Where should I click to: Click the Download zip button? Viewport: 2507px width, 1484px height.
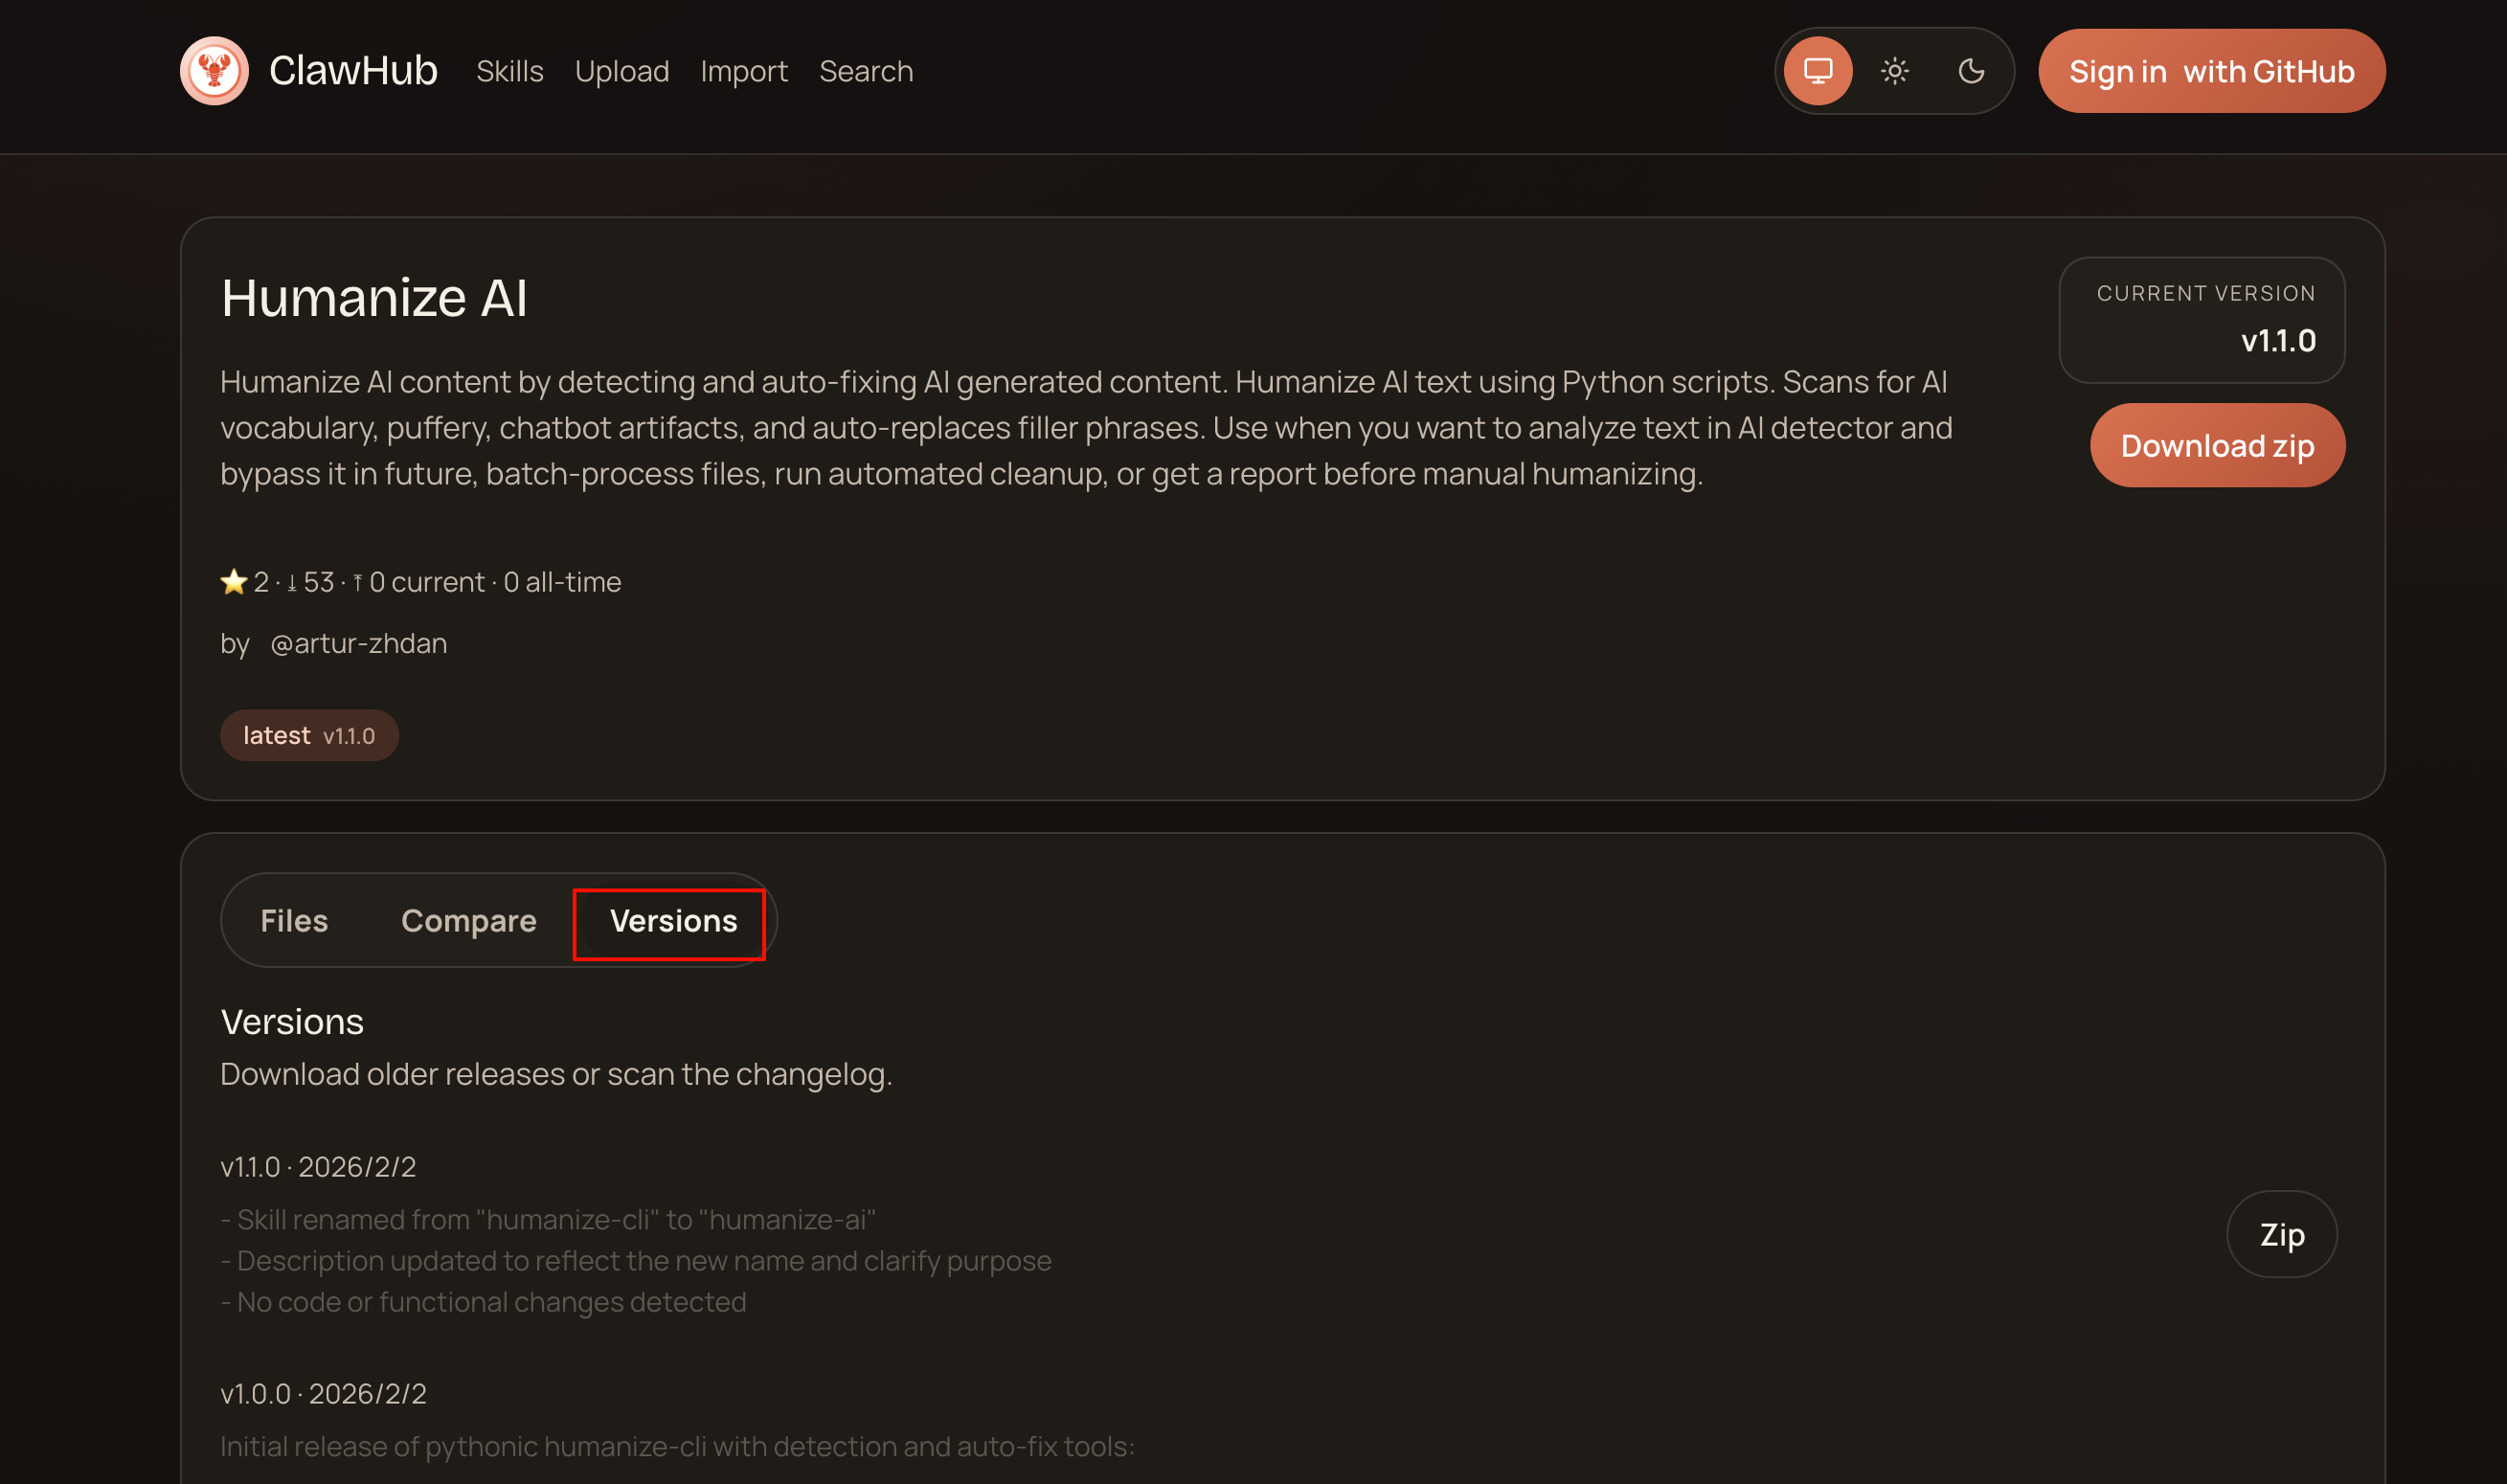pyautogui.click(x=2216, y=446)
